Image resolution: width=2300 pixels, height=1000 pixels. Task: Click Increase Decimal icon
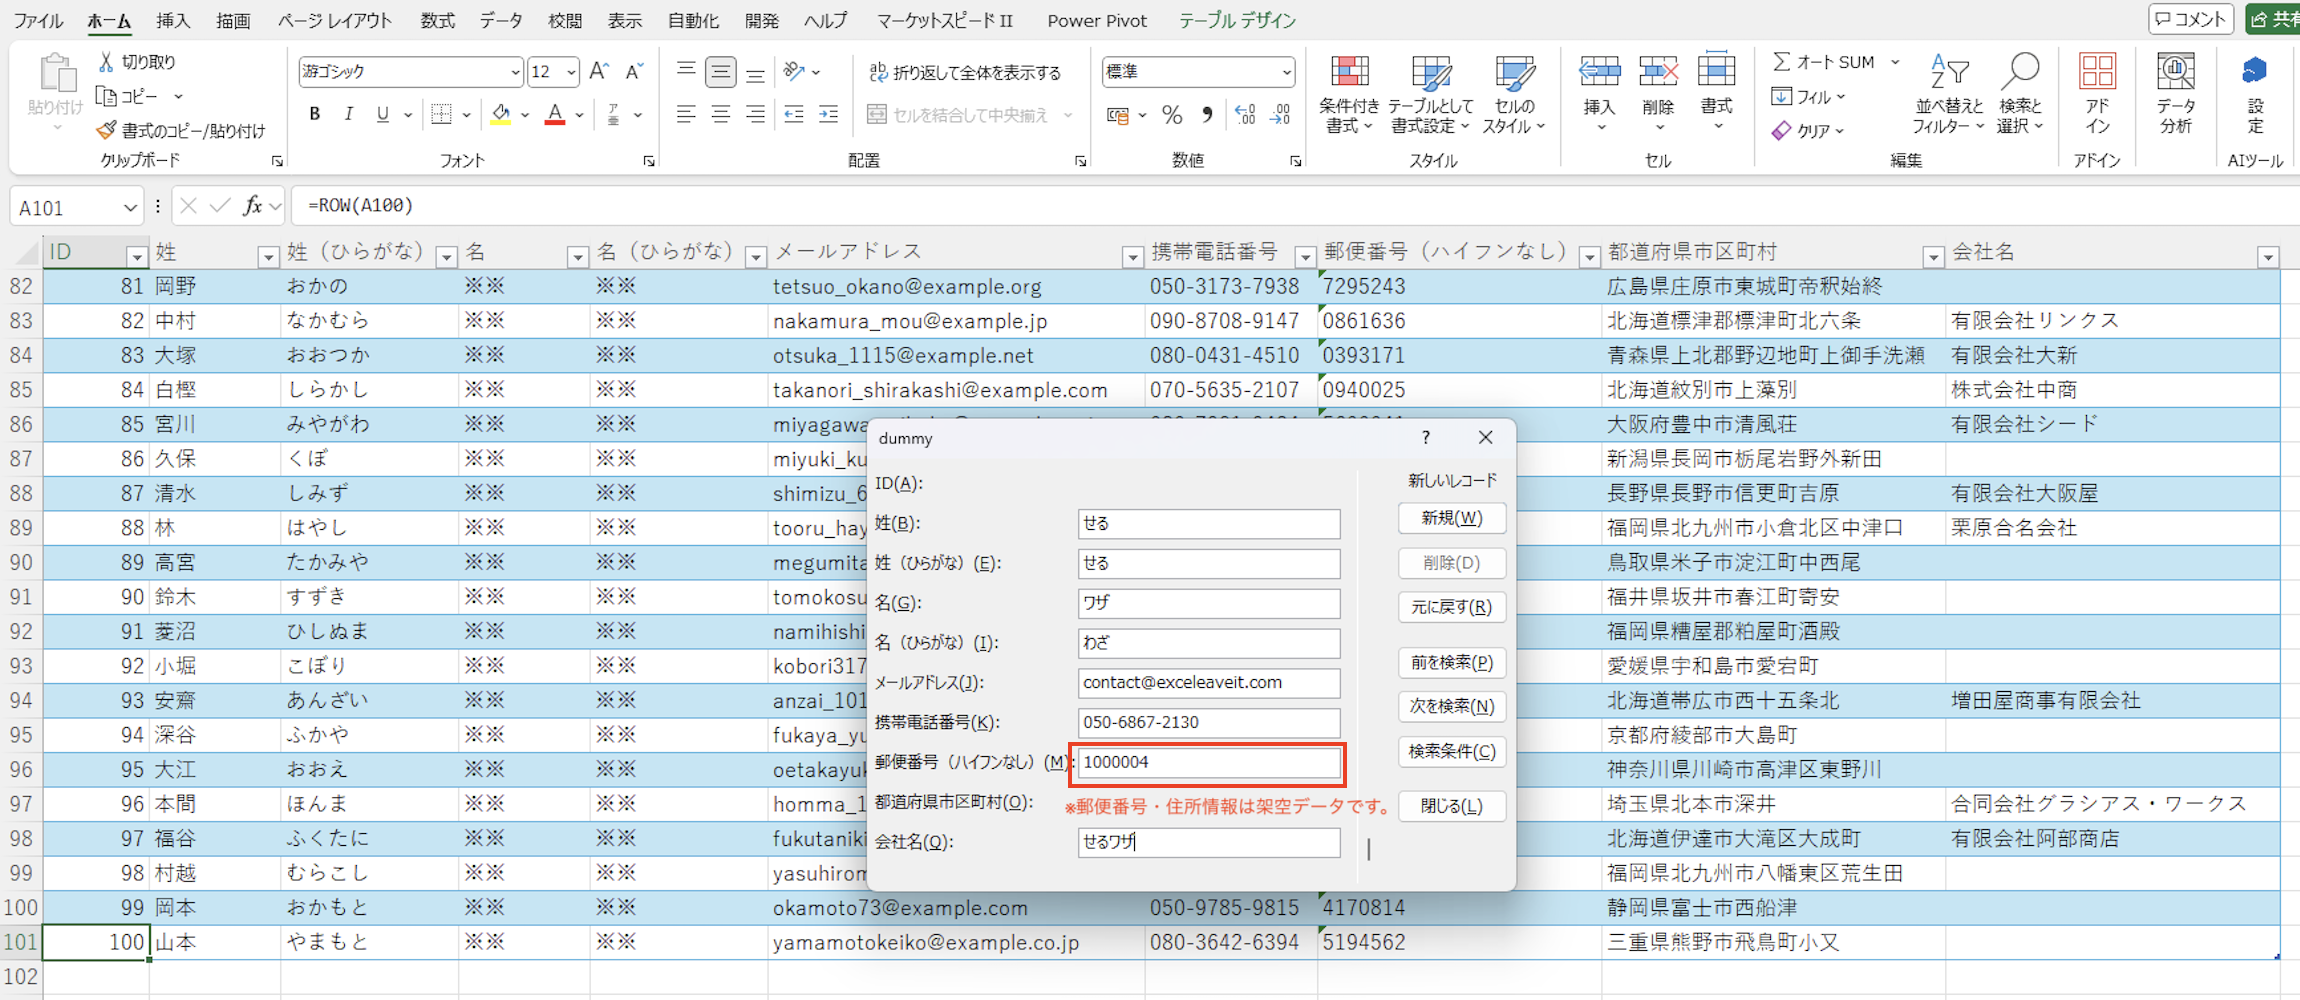click(x=1245, y=115)
